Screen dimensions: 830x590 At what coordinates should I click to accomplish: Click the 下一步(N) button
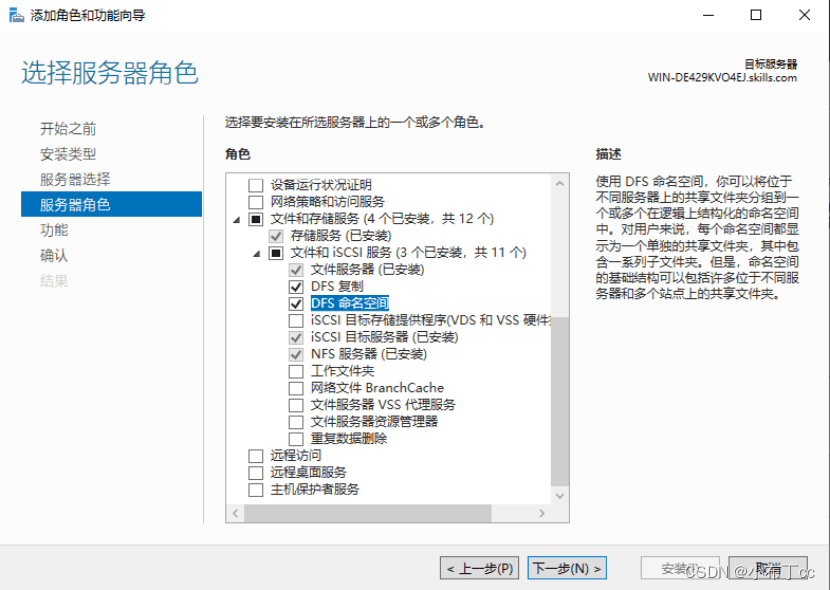click(567, 569)
